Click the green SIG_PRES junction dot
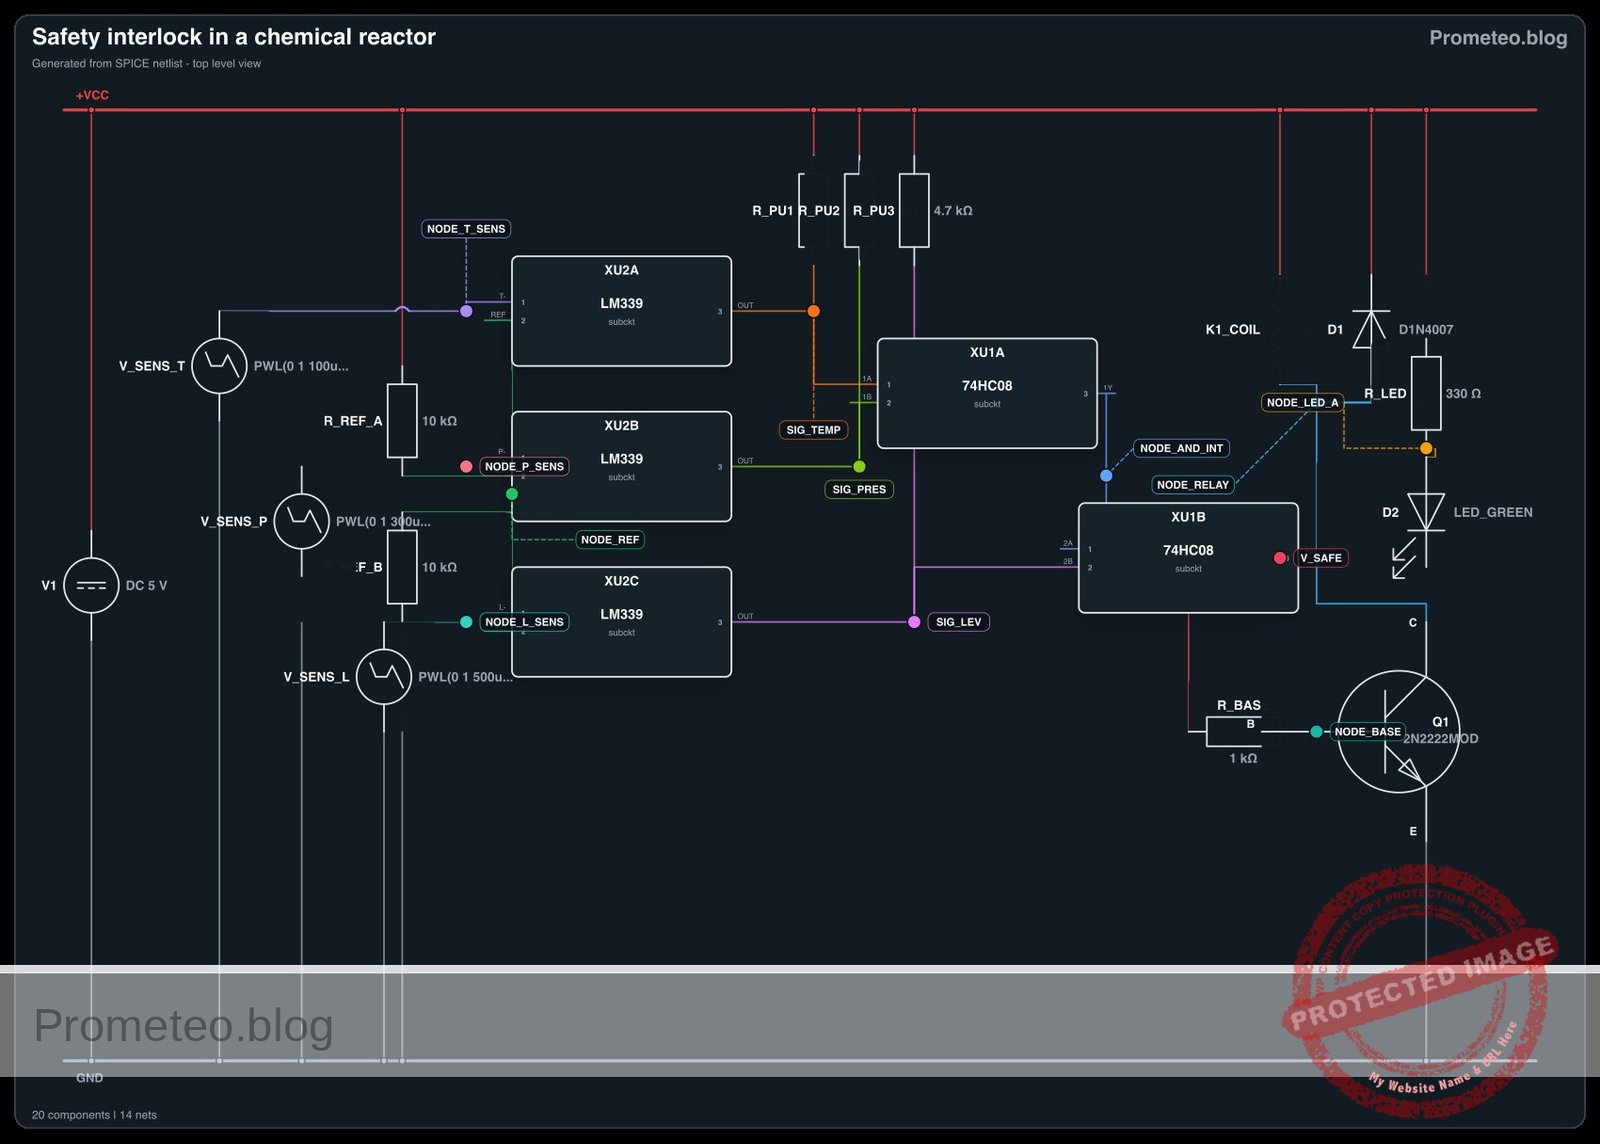Screen dimensions: 1600x1144 (x=859, y=466)
